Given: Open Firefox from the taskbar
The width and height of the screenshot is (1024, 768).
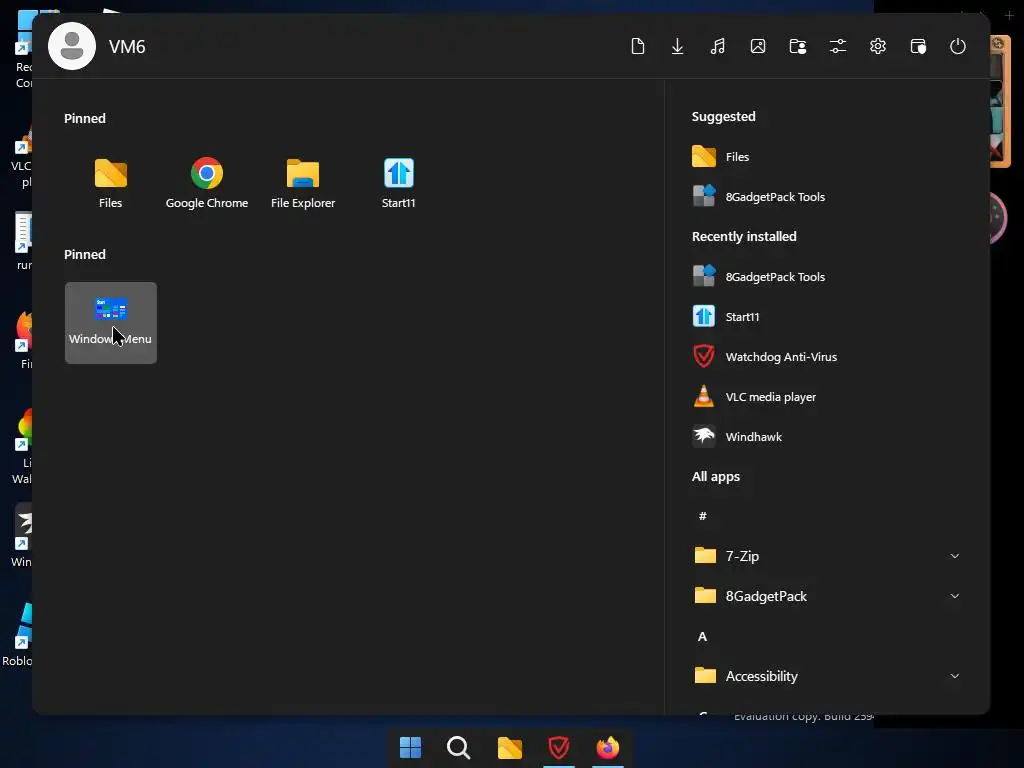Looking at the screenshot, I should [x=607, y=747].
